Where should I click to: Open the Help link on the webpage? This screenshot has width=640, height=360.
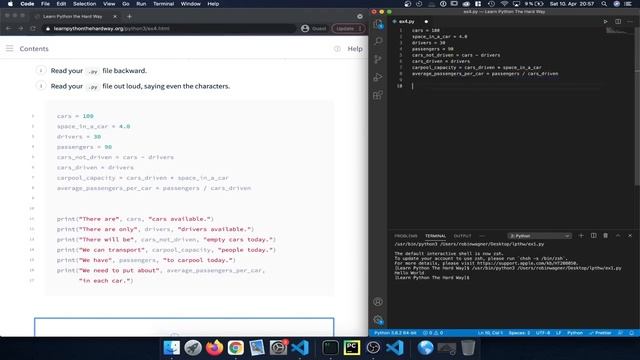pyautogui.click(x=355, y=49)
